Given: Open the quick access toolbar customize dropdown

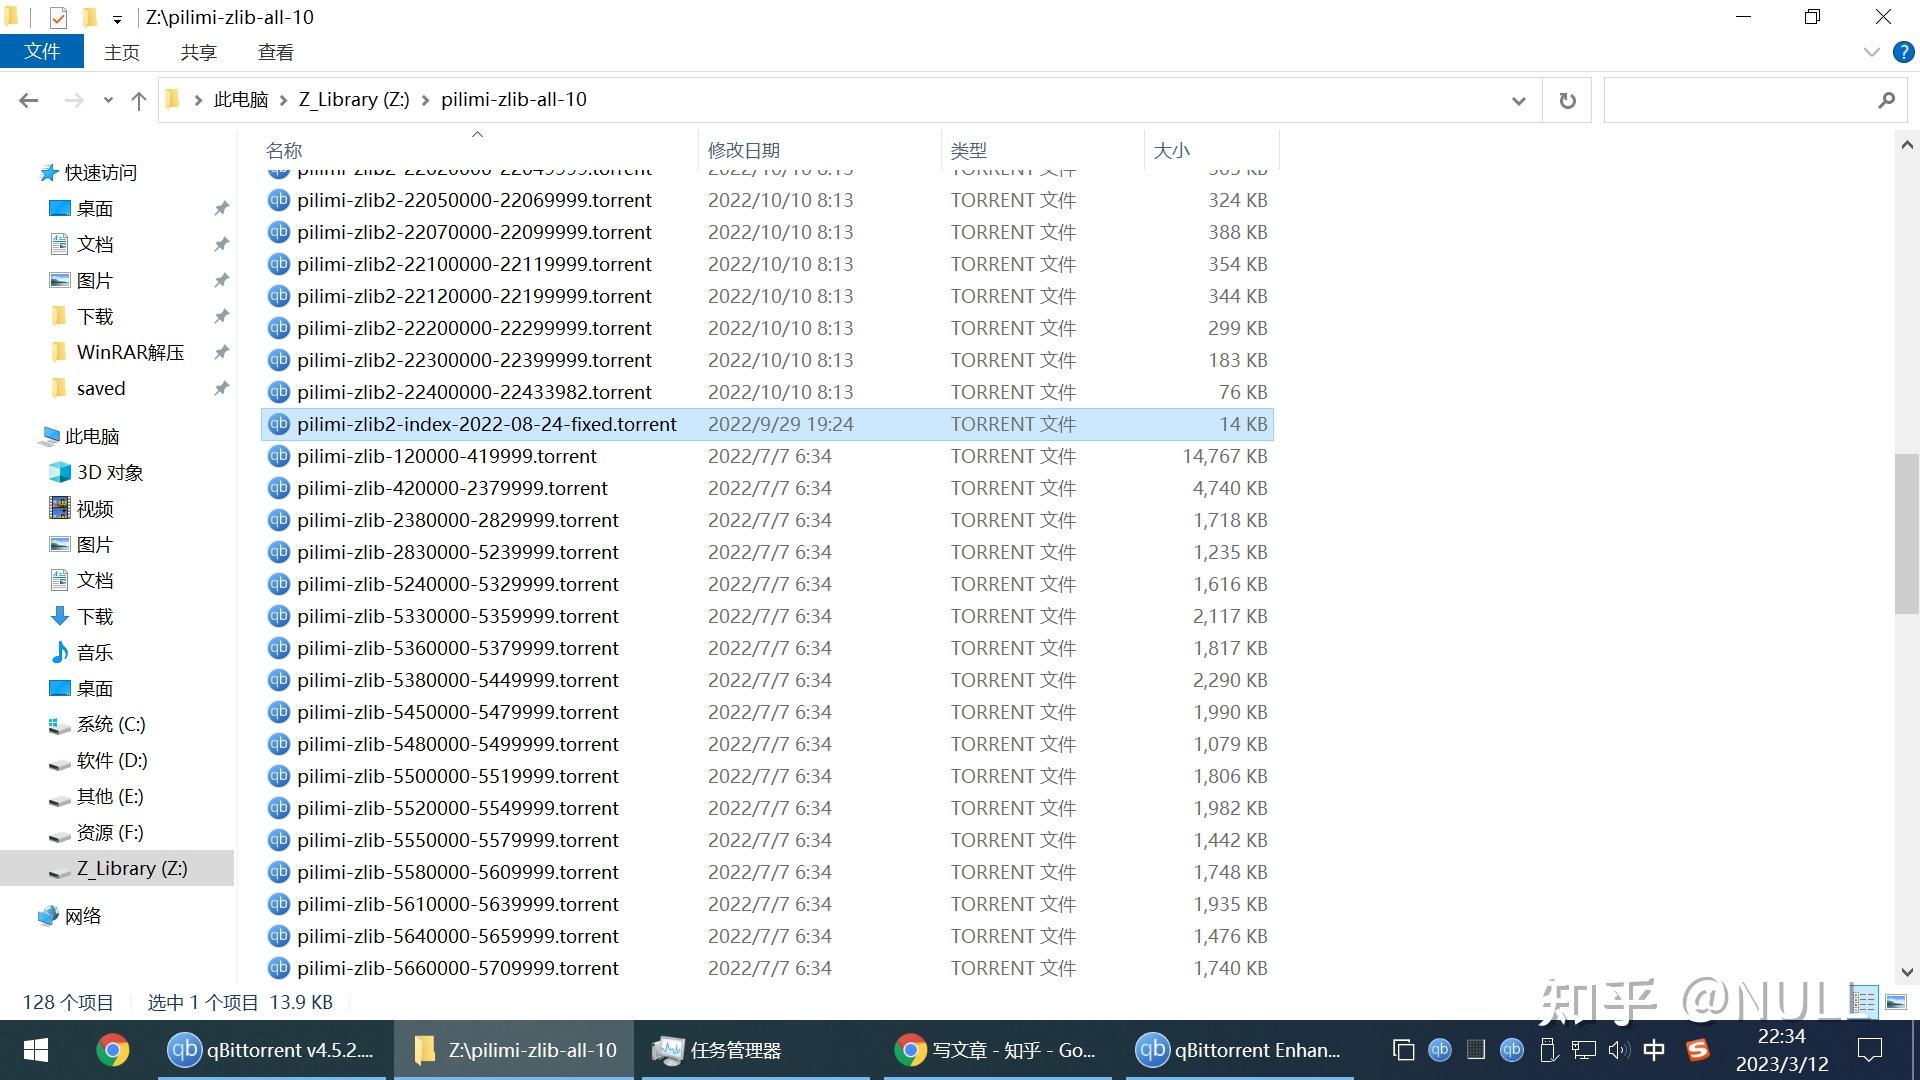Looking at the screenshot, I should tap(117, 18).
